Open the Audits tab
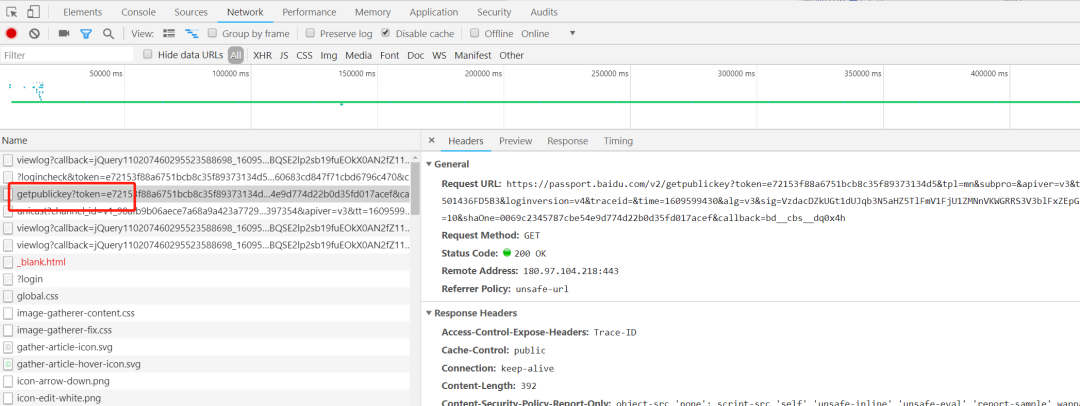This screenshot has height=406, width=1080. point(544,12)
